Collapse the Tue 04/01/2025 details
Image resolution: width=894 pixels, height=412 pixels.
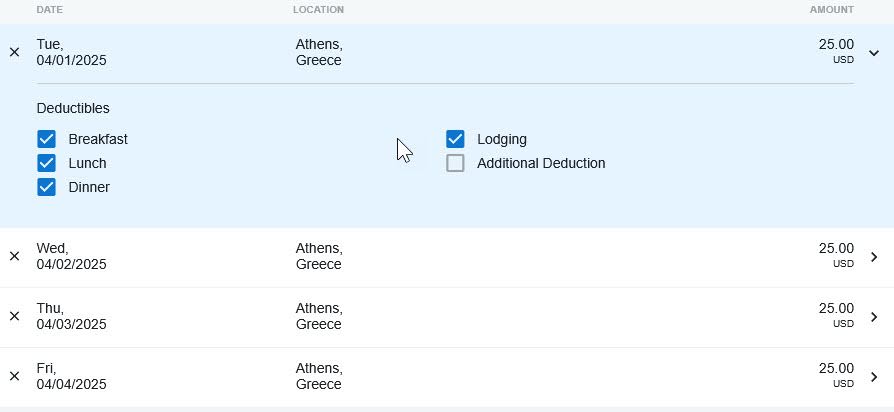tap(874, 52)
